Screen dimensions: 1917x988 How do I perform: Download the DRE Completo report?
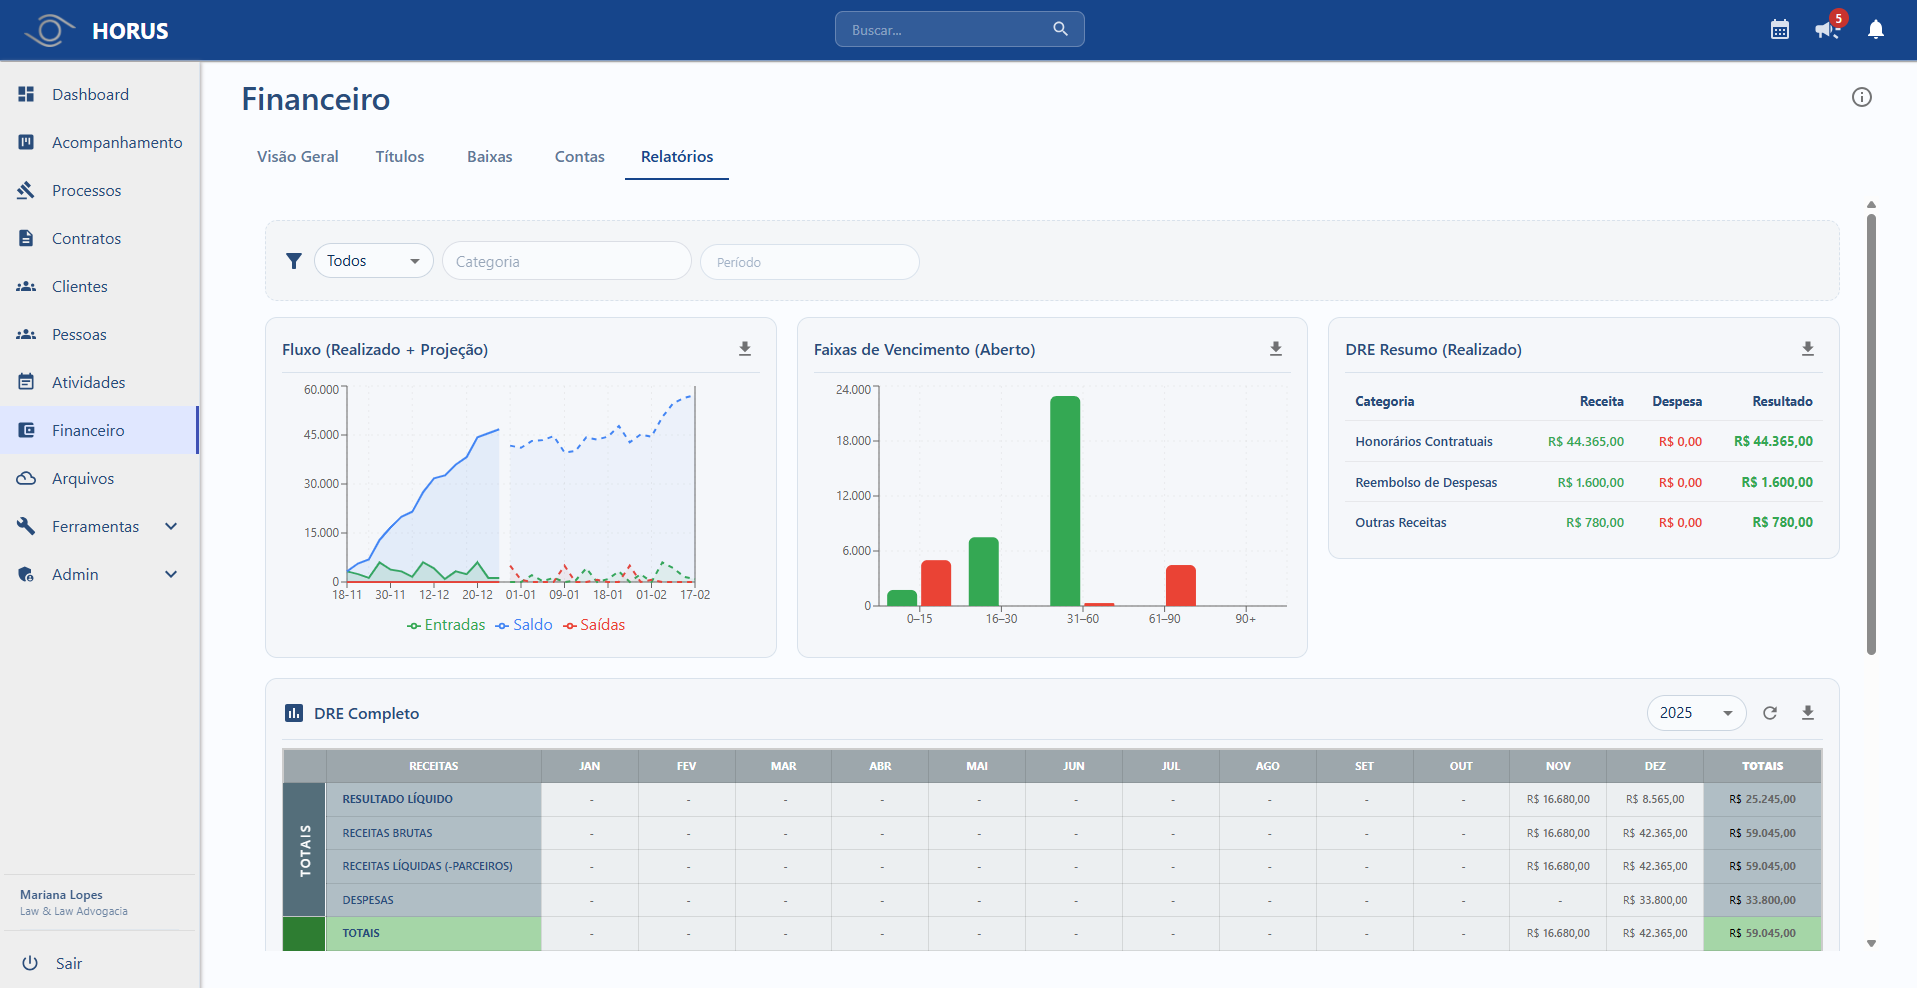(1807, 713)
